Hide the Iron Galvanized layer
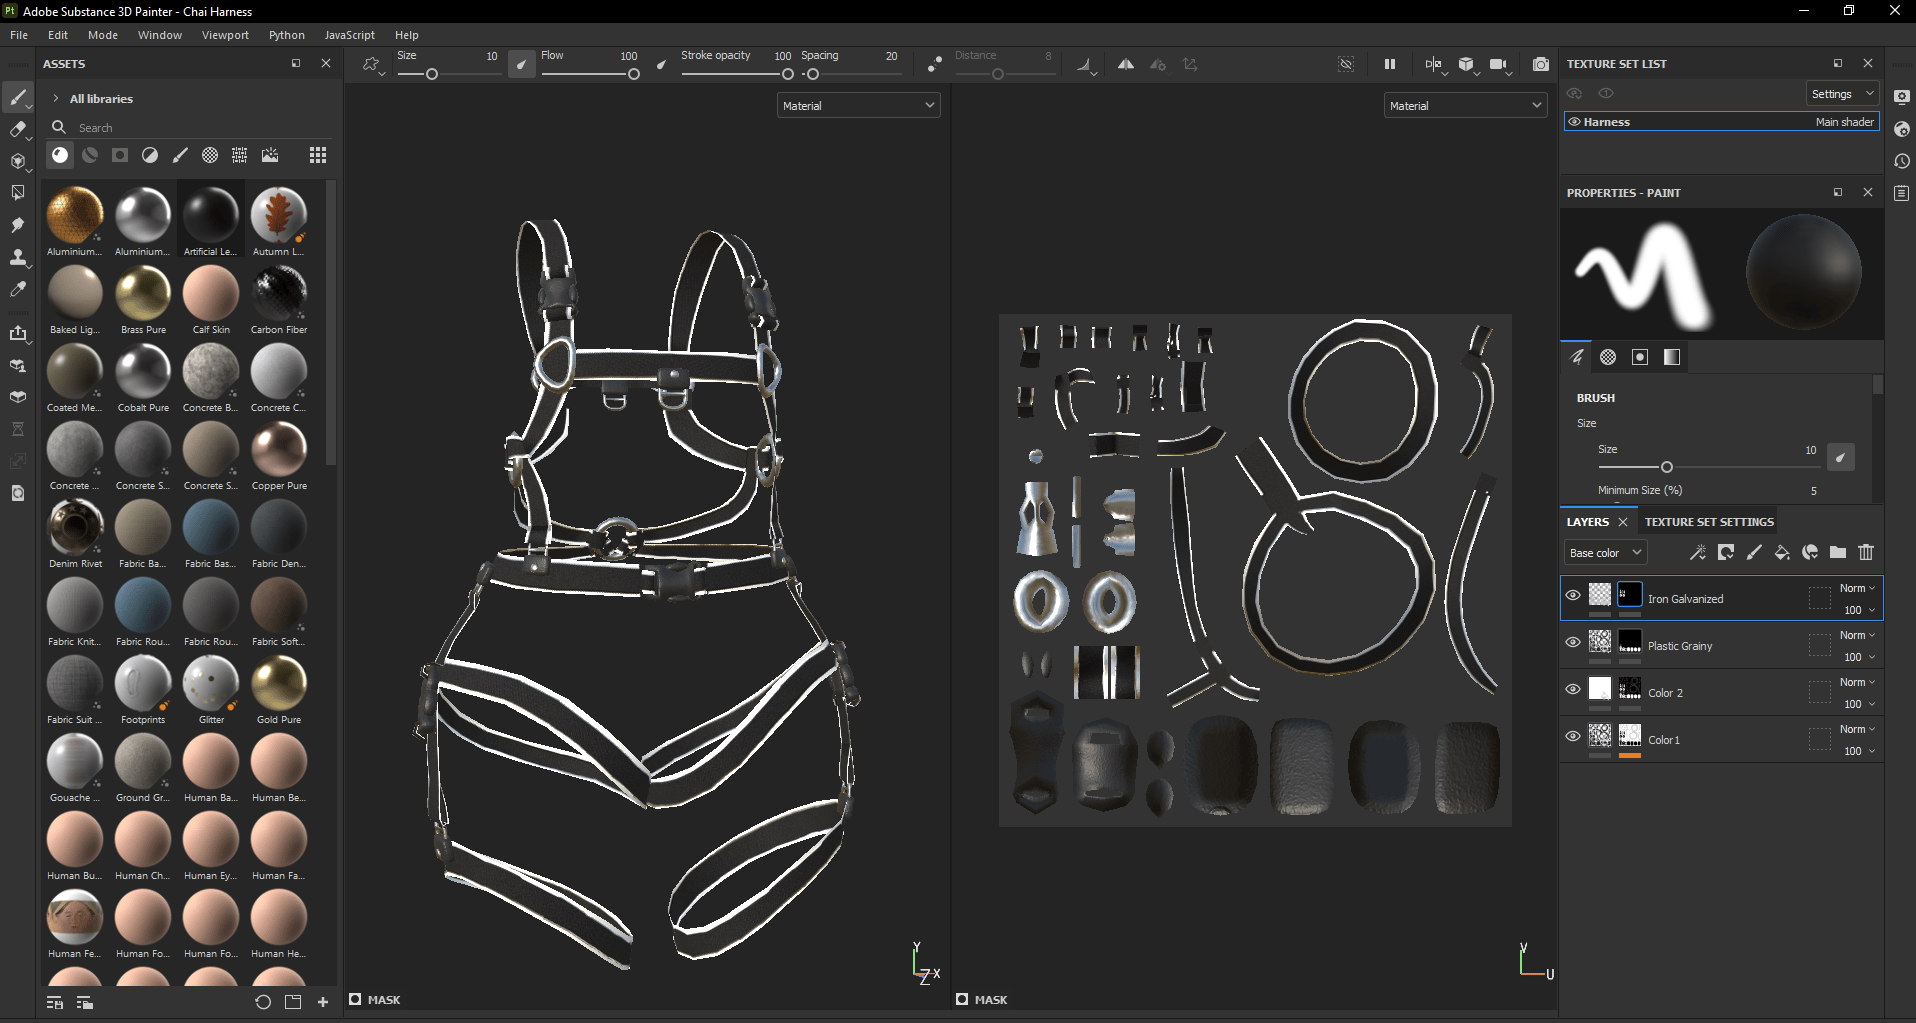1916x1023 pixels. [1573, 595]
